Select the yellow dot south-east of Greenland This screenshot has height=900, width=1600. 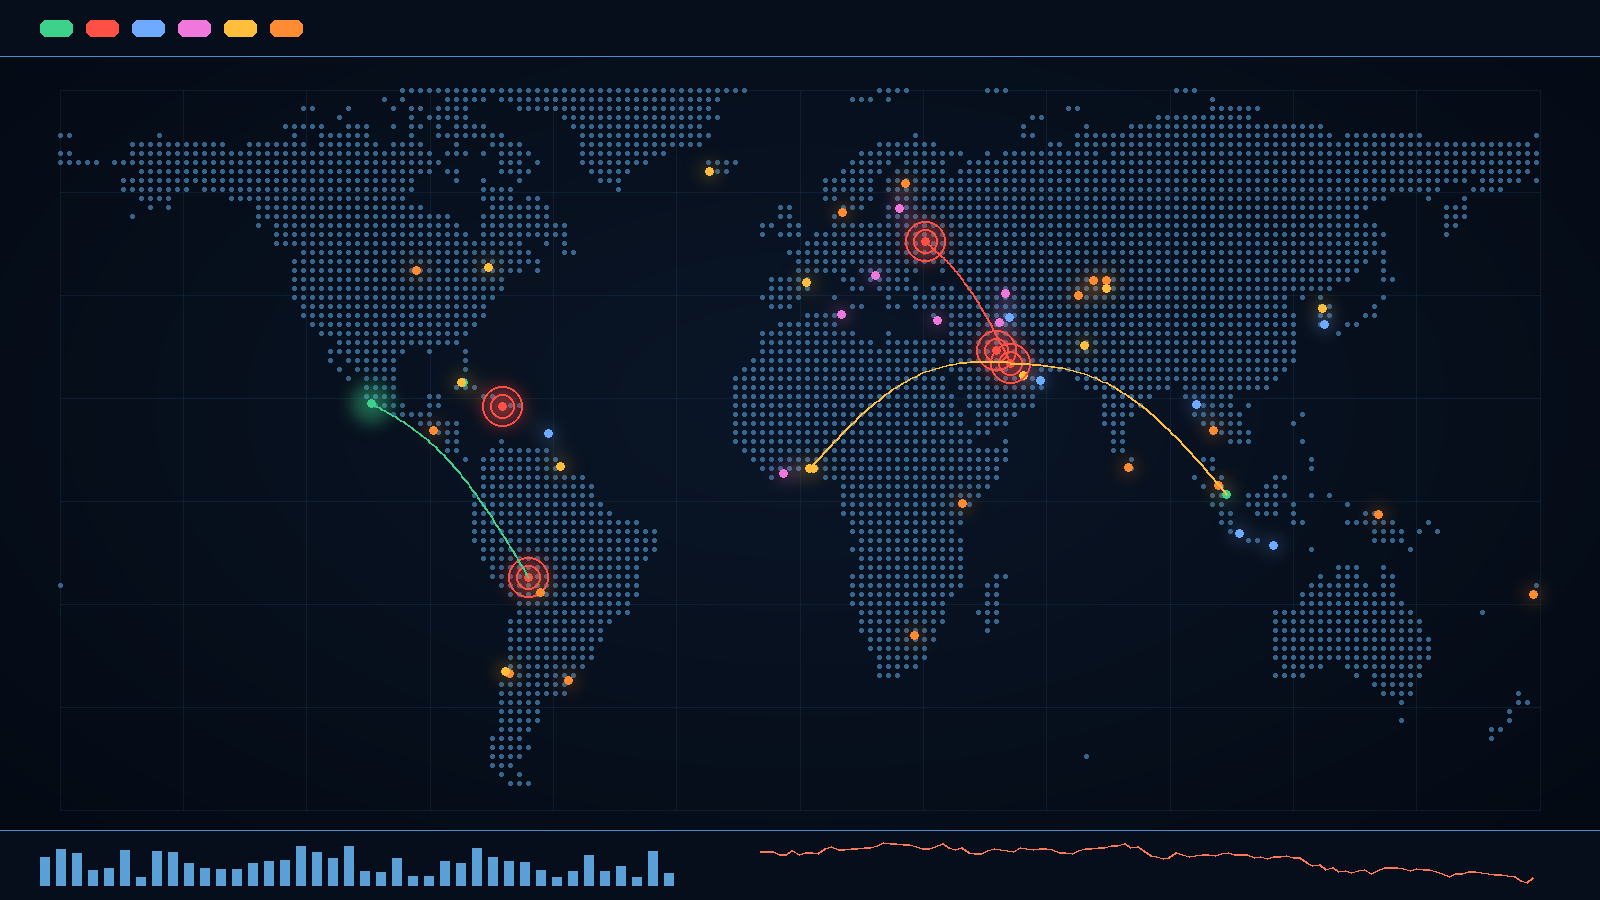click(x=709, y=171)
